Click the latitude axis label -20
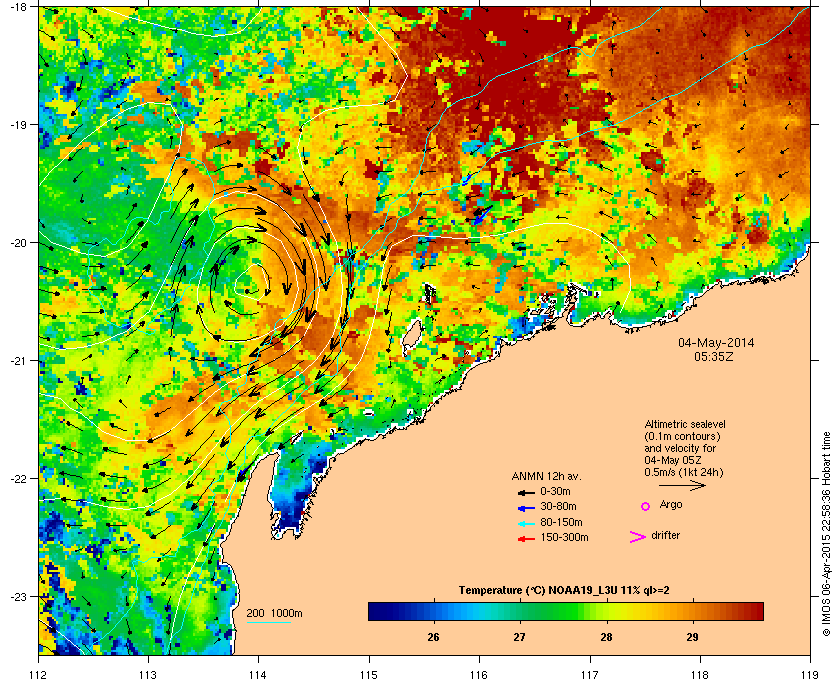The image size is (840, 680). click(x=18, y=243)
